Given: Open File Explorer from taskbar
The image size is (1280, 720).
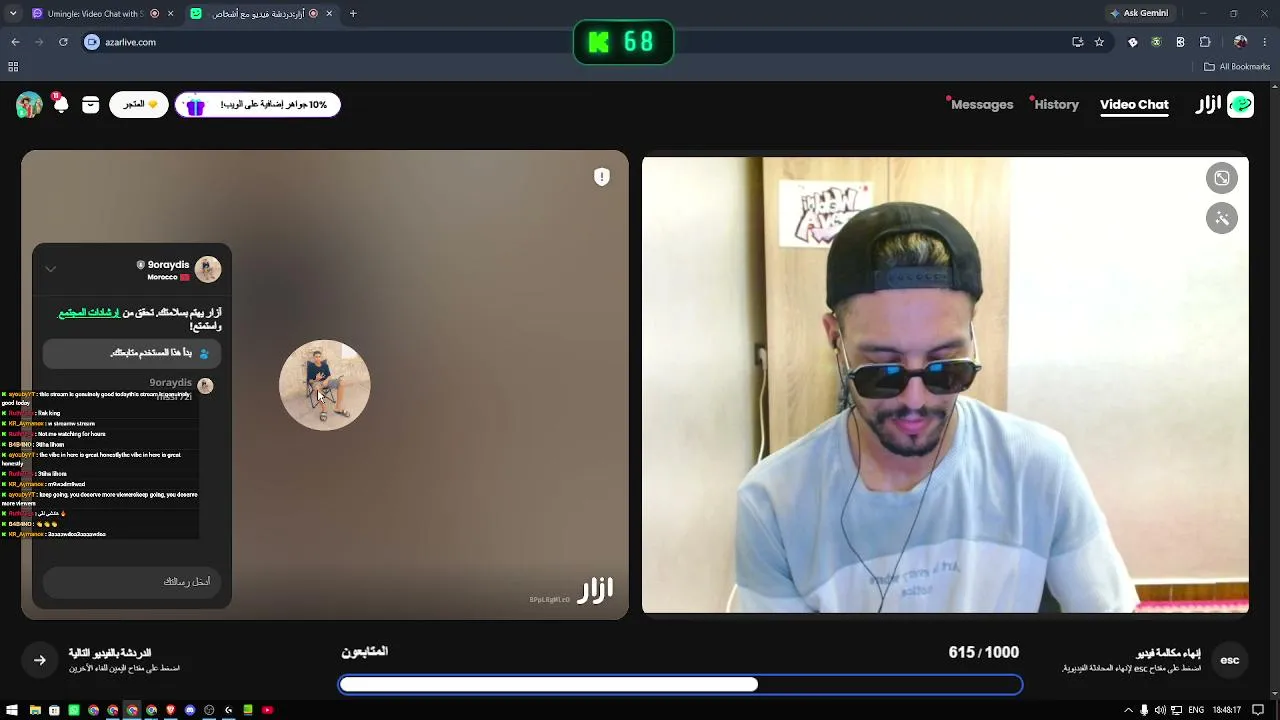Looking at the screenshot, I should tap(35, 710).
